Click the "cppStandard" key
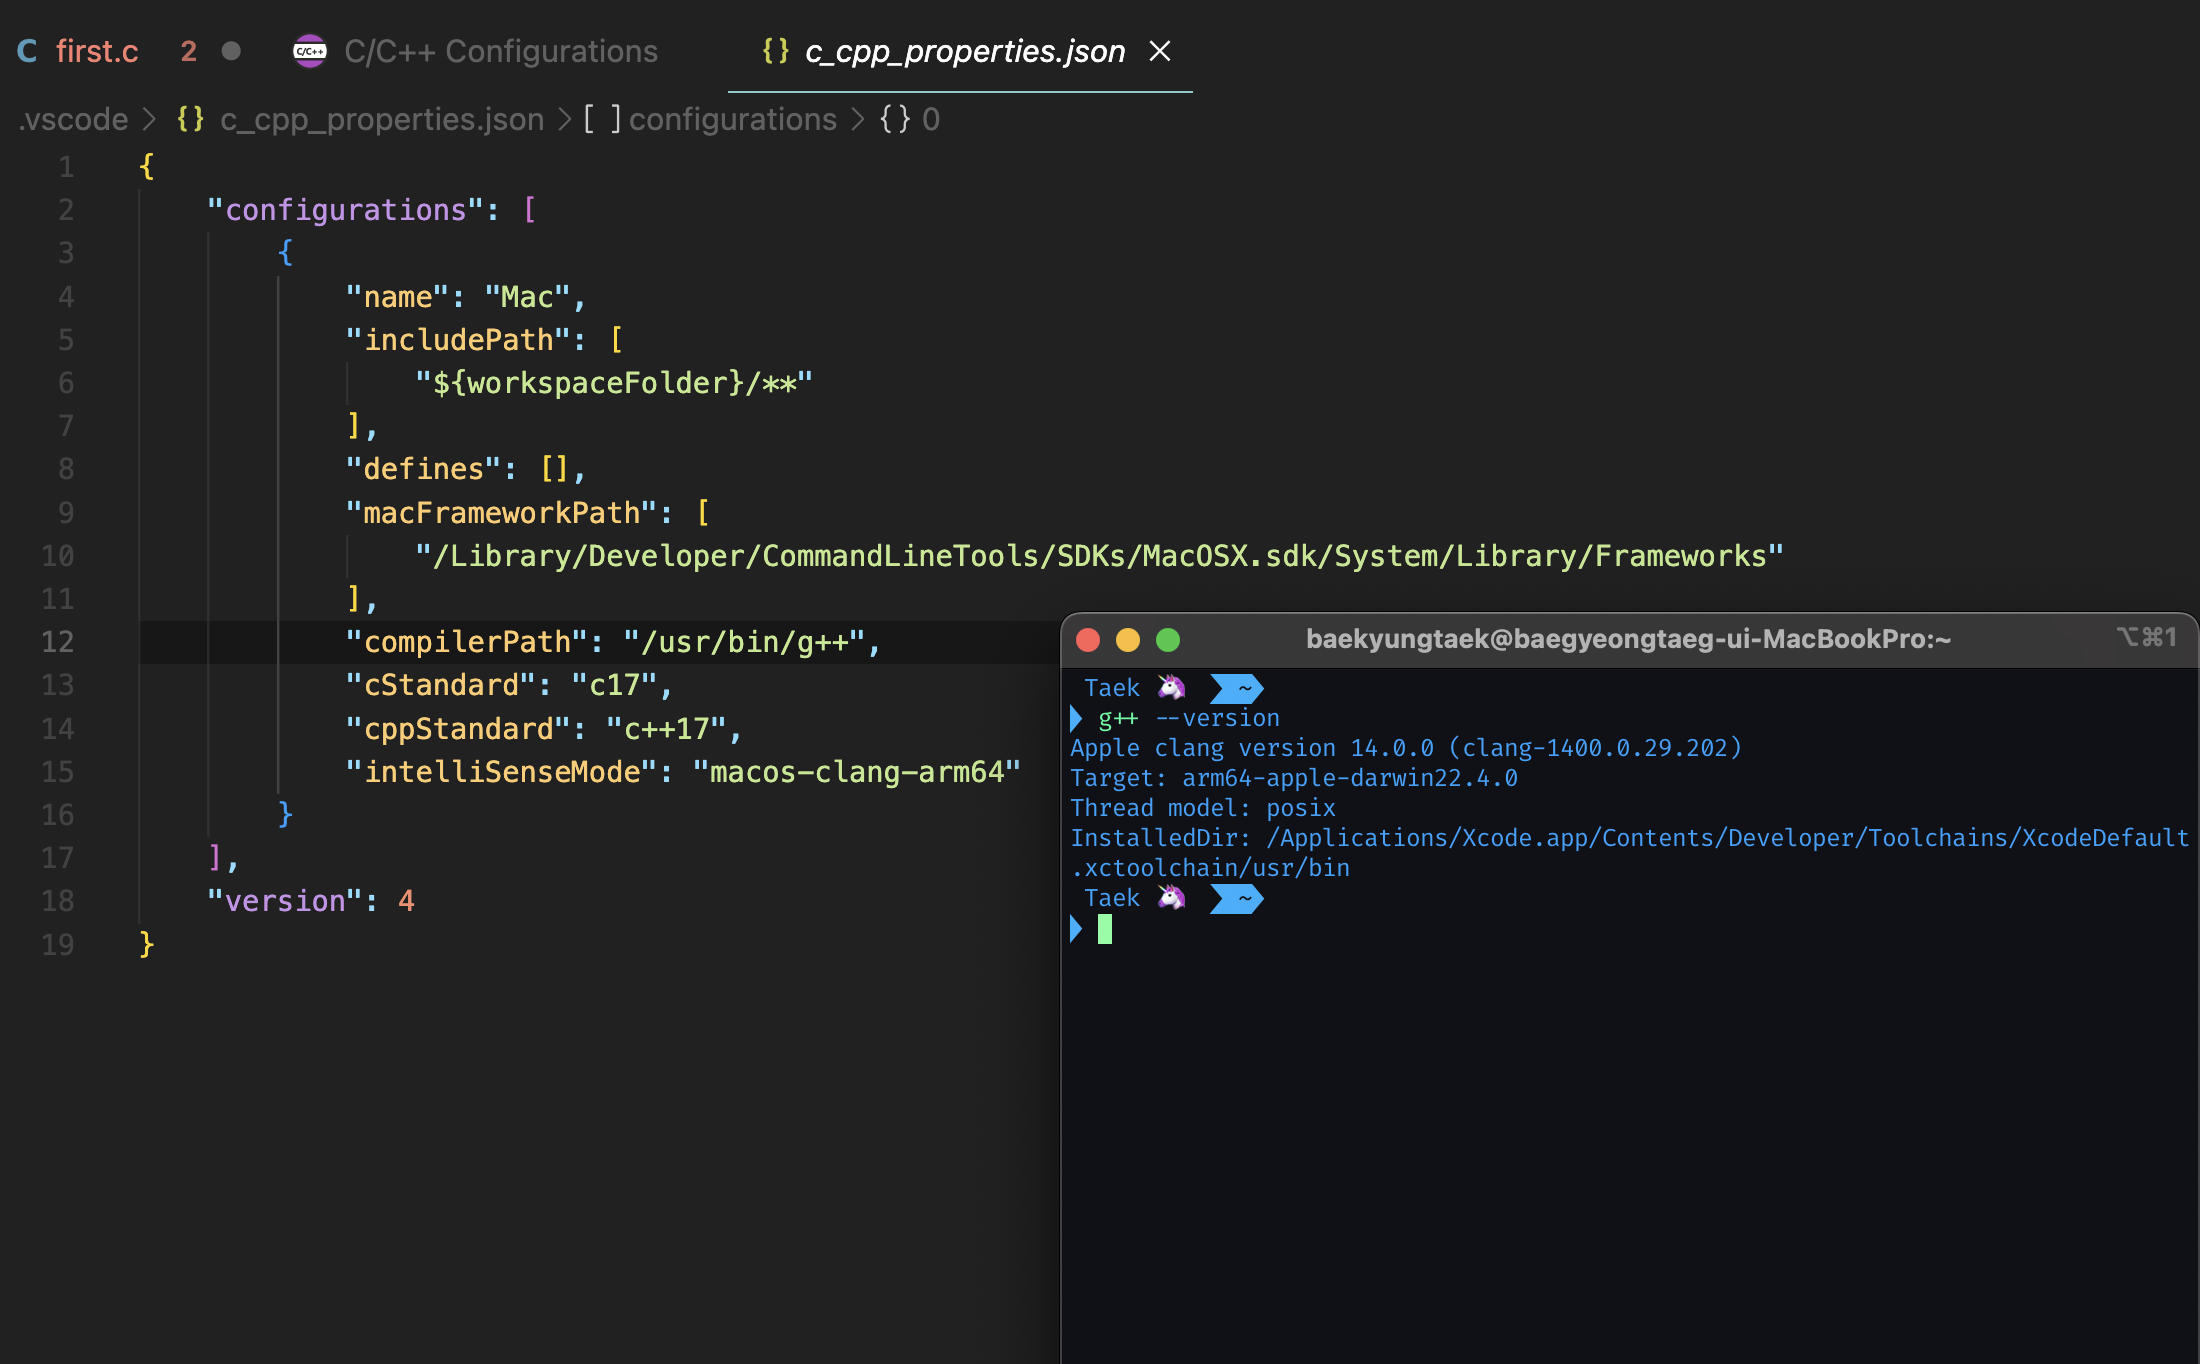This screenshot has height=1364, width=2200. (x=458, y=729)
